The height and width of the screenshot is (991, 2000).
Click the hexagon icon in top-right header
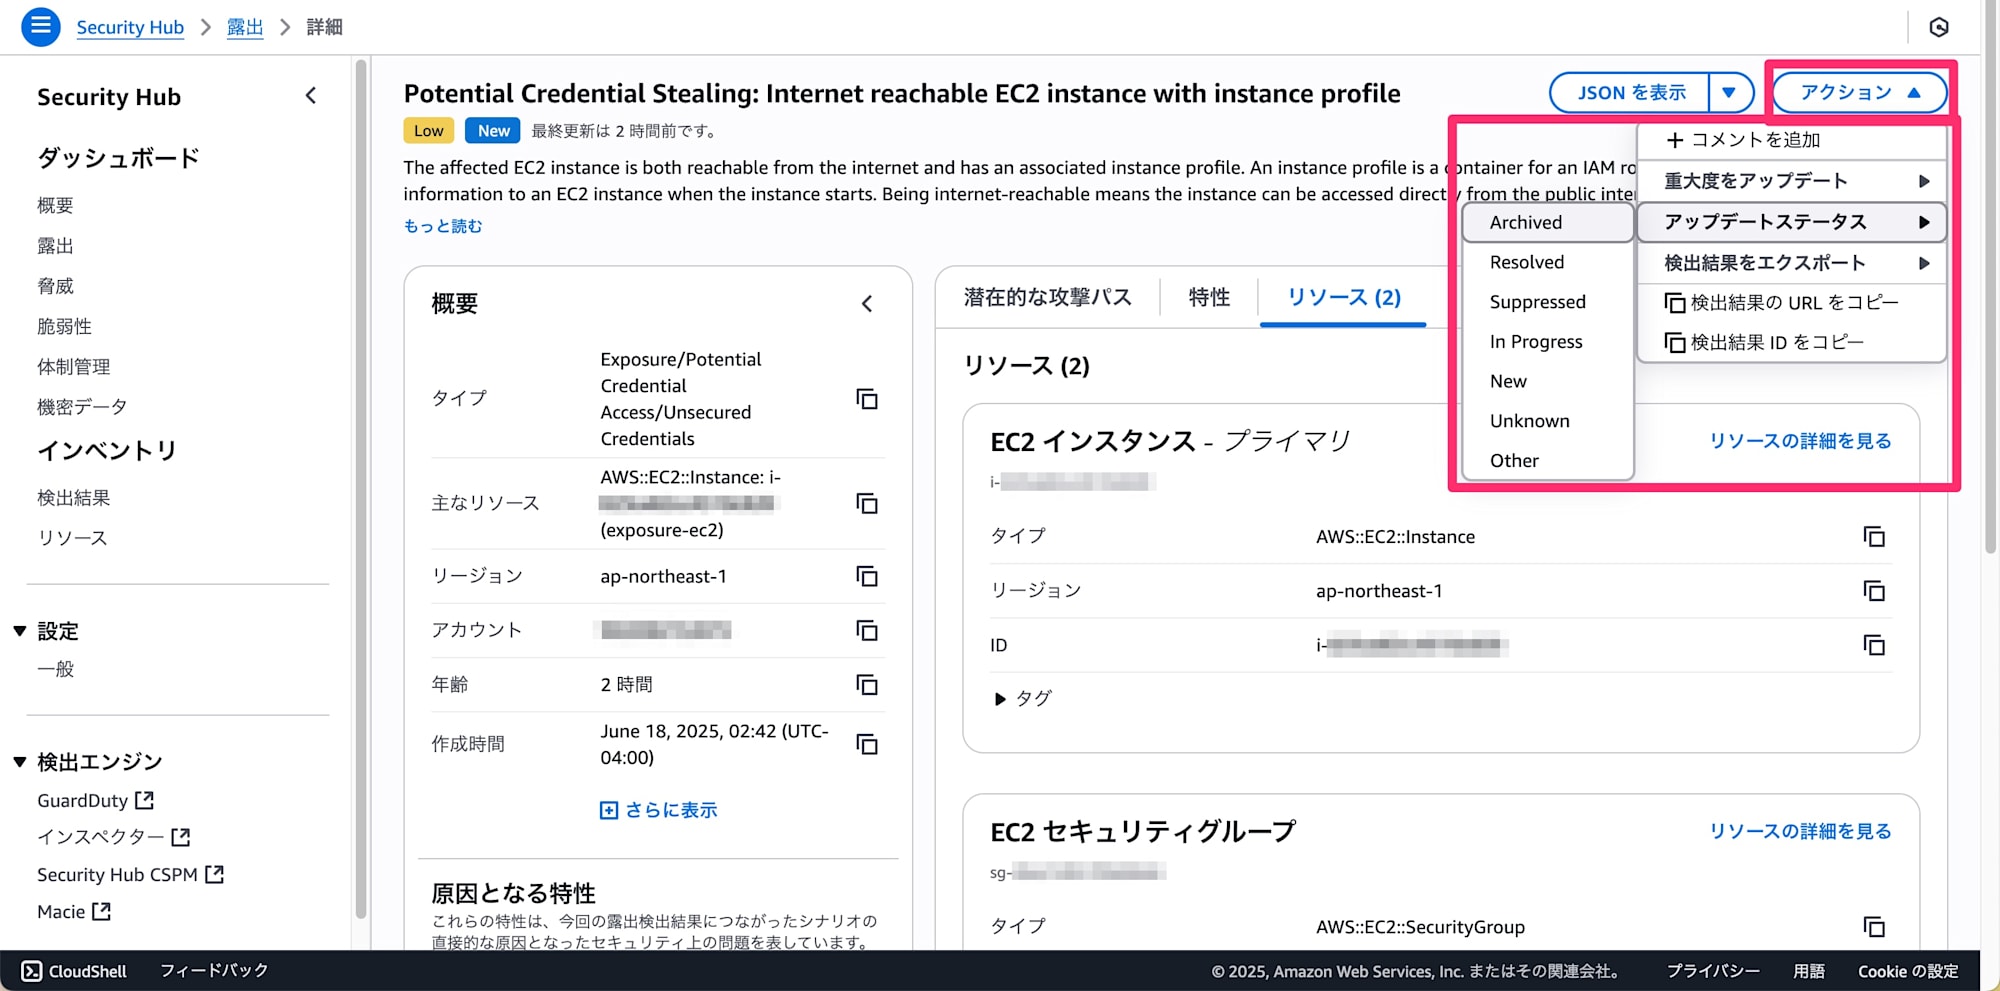[1938, 27]
